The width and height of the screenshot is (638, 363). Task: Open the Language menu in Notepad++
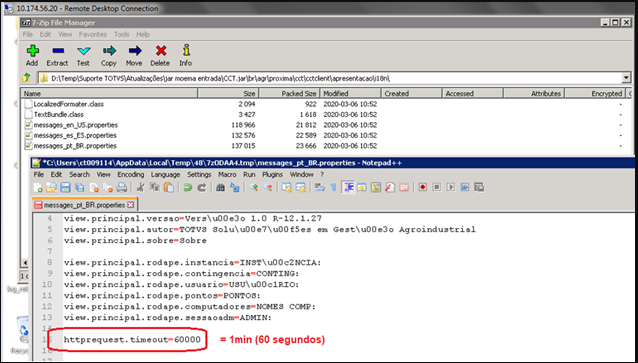[x=165, y=175]
